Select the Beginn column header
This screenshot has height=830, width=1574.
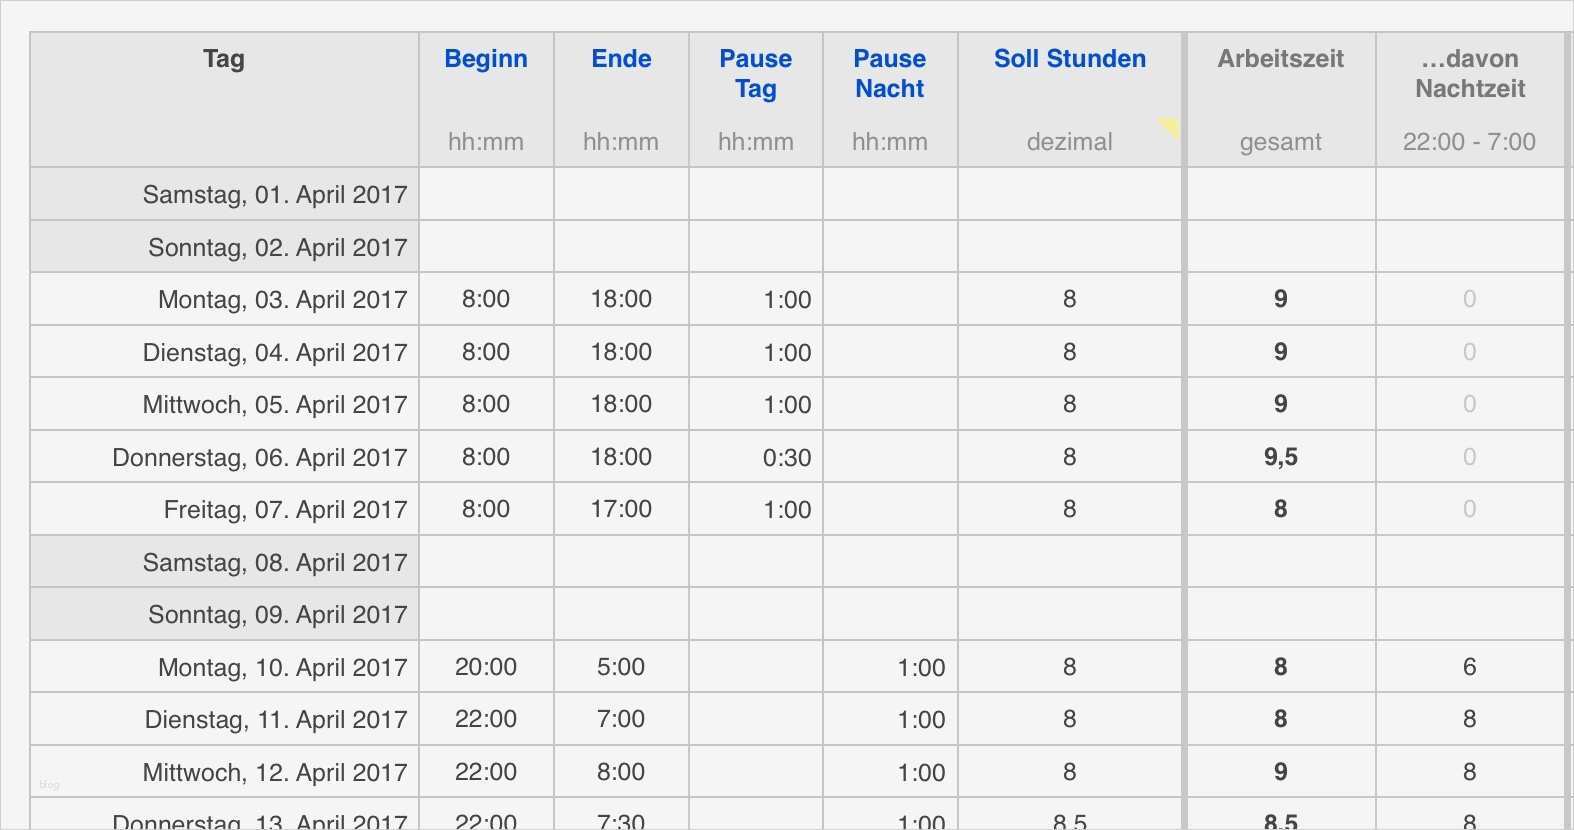click(486, 59)
